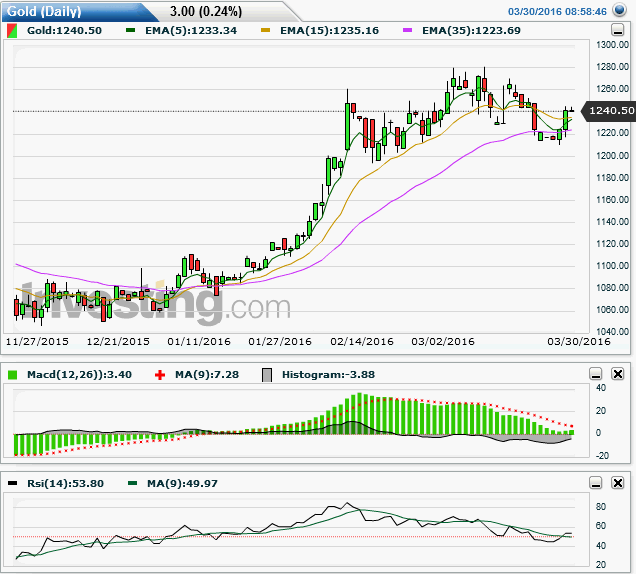
Task: Click the MA(9):49.97 label
Action: pos(182,484)
